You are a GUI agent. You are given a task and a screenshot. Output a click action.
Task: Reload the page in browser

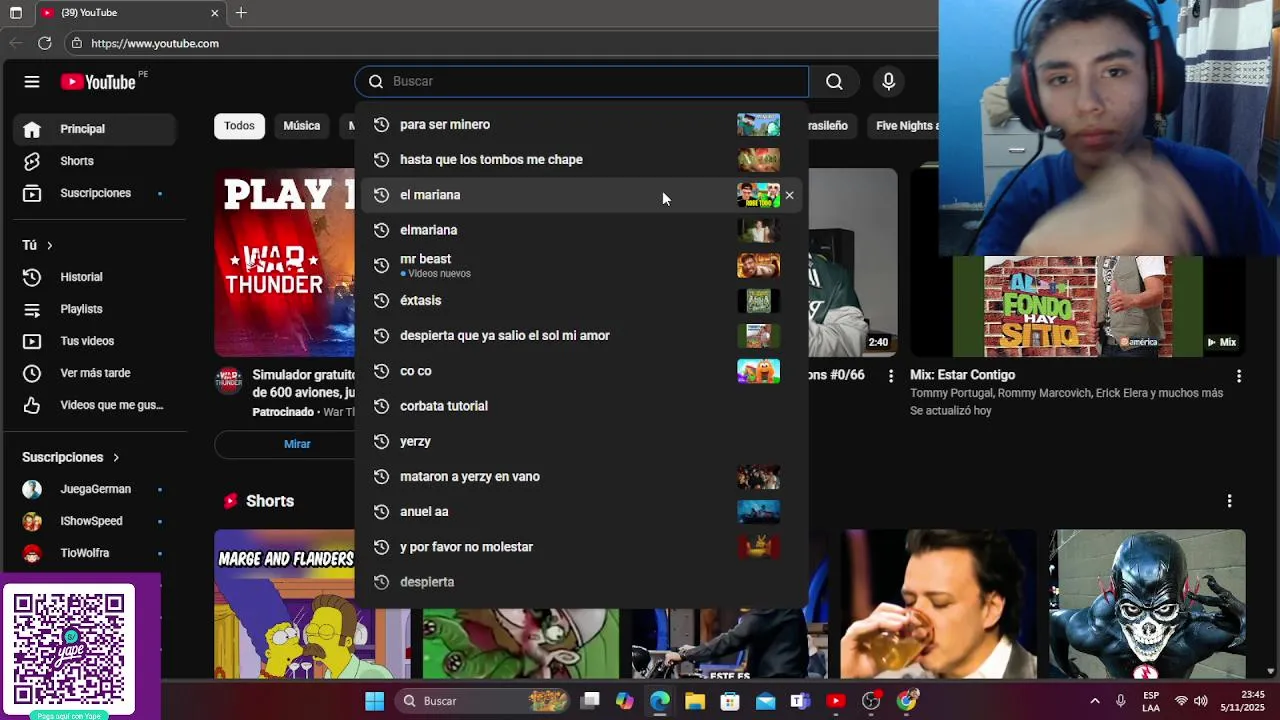click(x=44, y=43)
